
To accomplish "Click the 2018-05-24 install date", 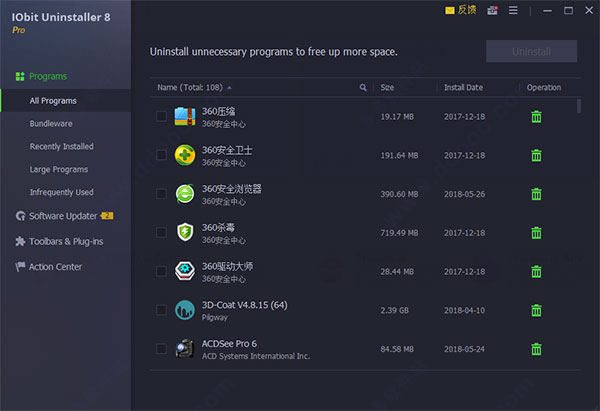I will click(x=464, y=349).
